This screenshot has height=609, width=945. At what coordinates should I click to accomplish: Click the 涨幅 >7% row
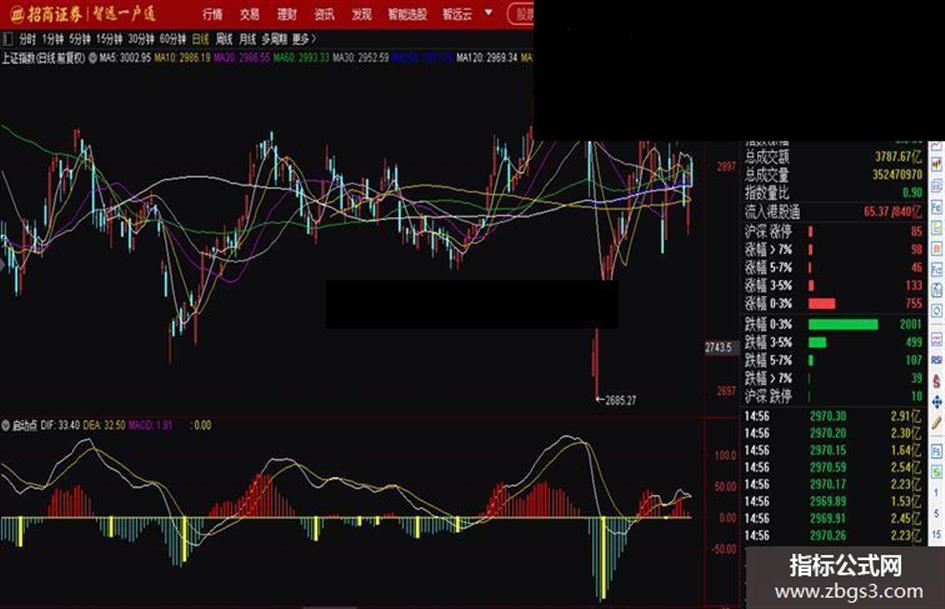coord(834,249)
